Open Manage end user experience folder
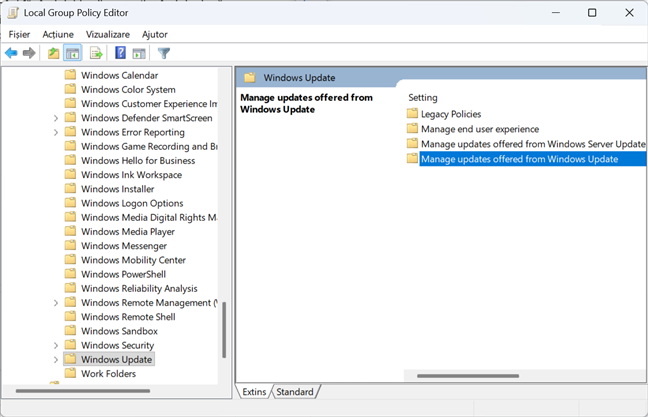Viewport: 648px width, 417px height. [x=480, y=129]
